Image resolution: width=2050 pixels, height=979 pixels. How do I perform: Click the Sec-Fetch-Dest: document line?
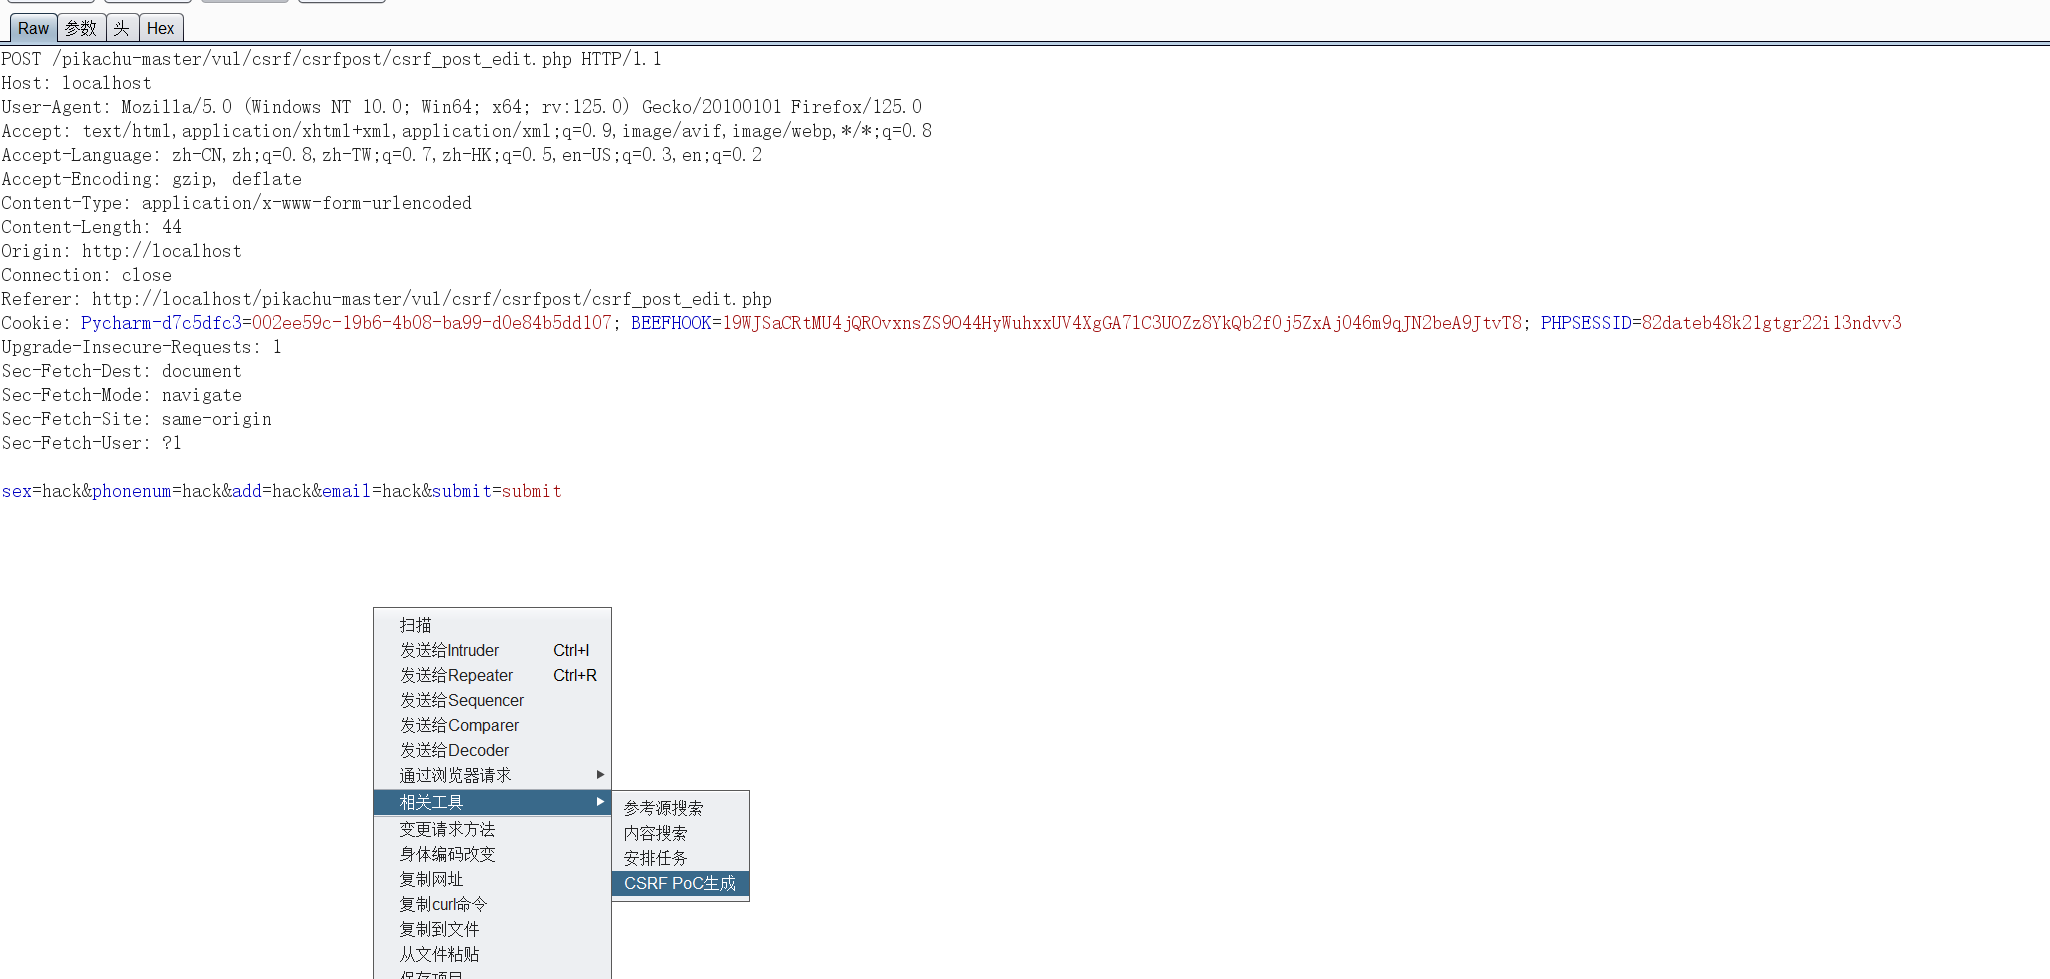click(121, 371)
